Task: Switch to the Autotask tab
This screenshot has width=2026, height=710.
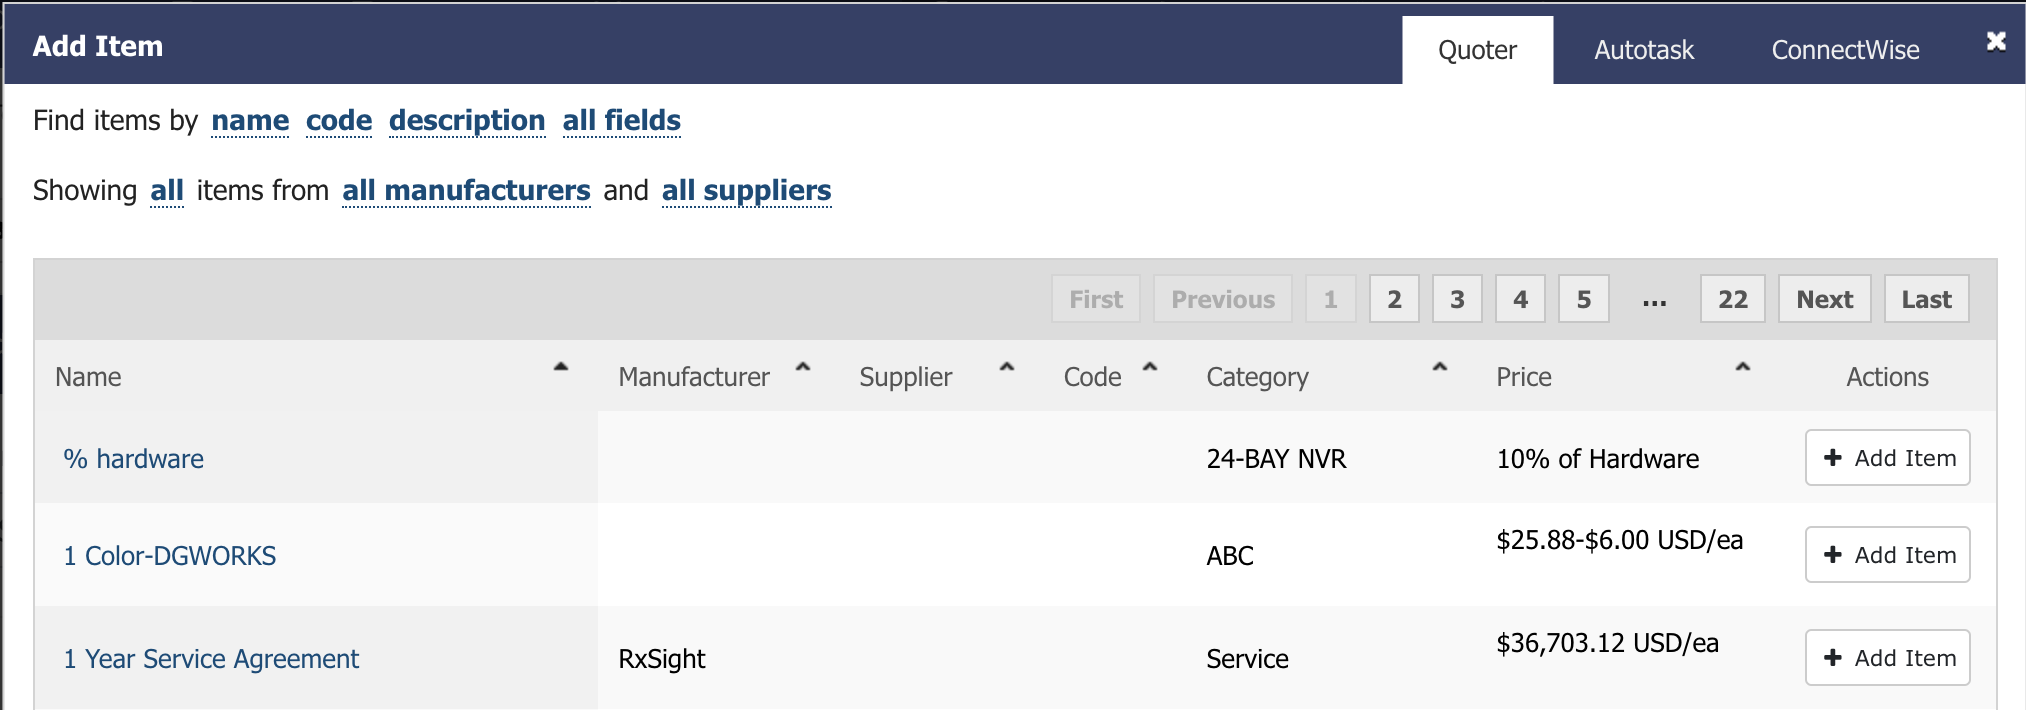Action: click(1643, 50)
